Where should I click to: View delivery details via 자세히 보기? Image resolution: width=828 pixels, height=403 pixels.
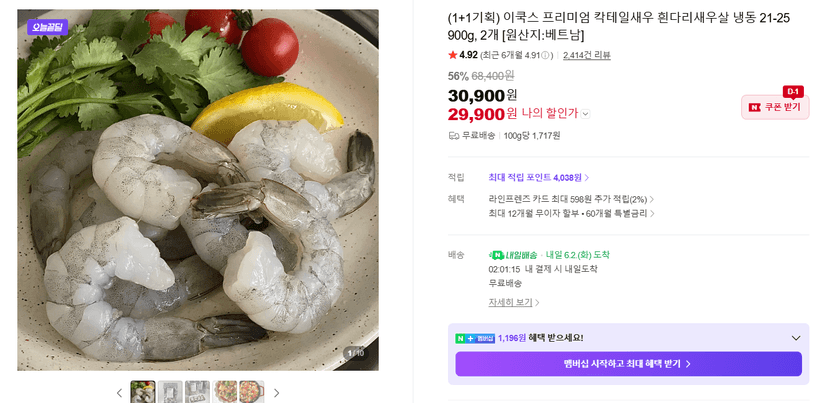pos(514,303)
